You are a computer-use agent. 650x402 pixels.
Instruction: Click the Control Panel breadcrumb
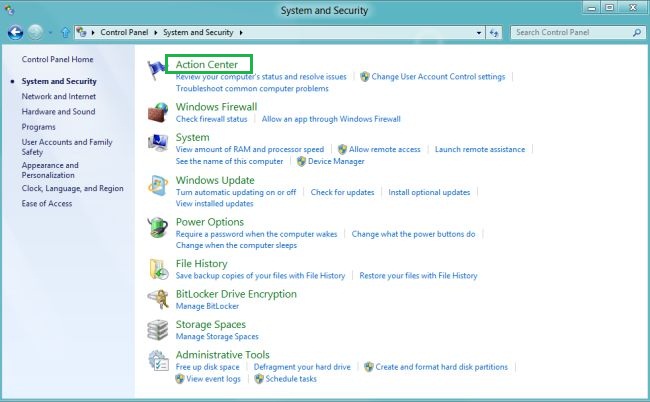124,32
